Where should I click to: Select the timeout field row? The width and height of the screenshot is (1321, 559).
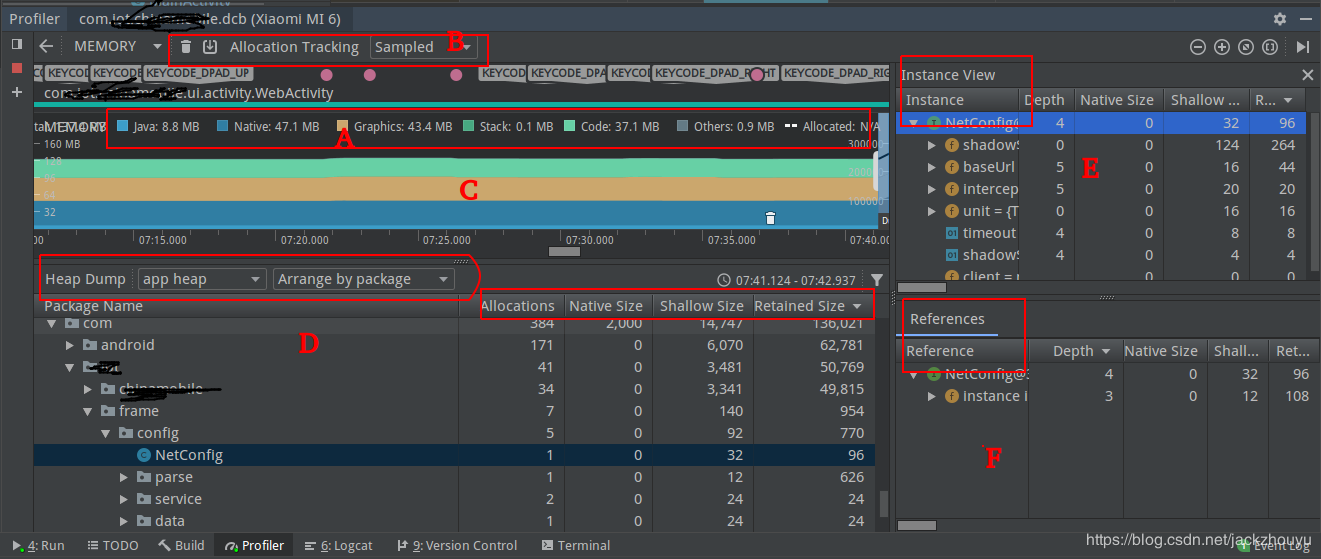(x=1103, y=233)
